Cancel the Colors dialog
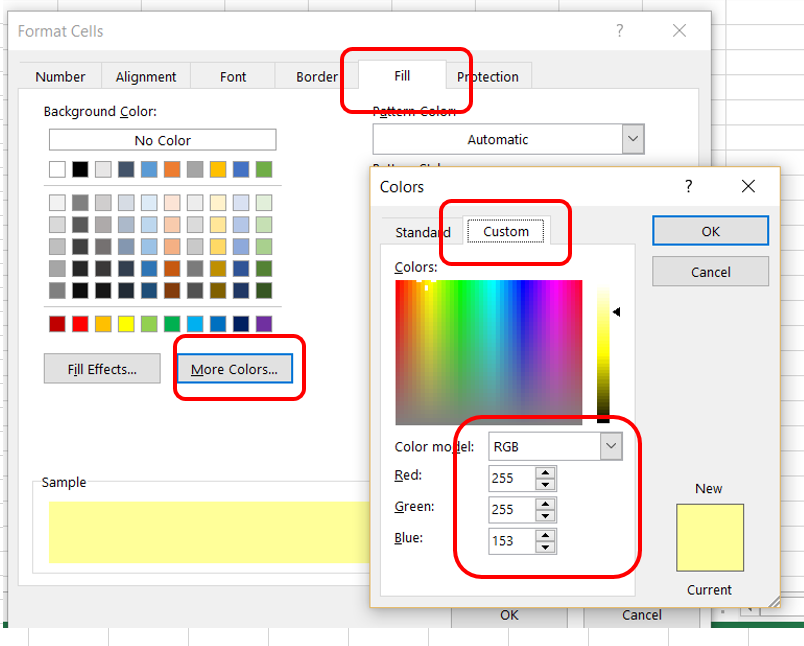The height and width of the screenshot is (646, 804). [x=710, y=272]
